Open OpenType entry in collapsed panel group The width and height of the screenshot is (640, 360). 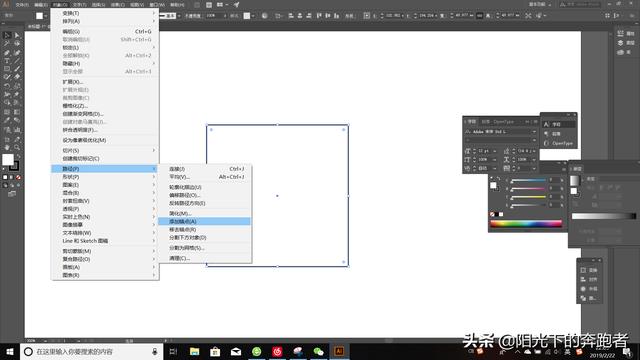click(x=559, y=143)
